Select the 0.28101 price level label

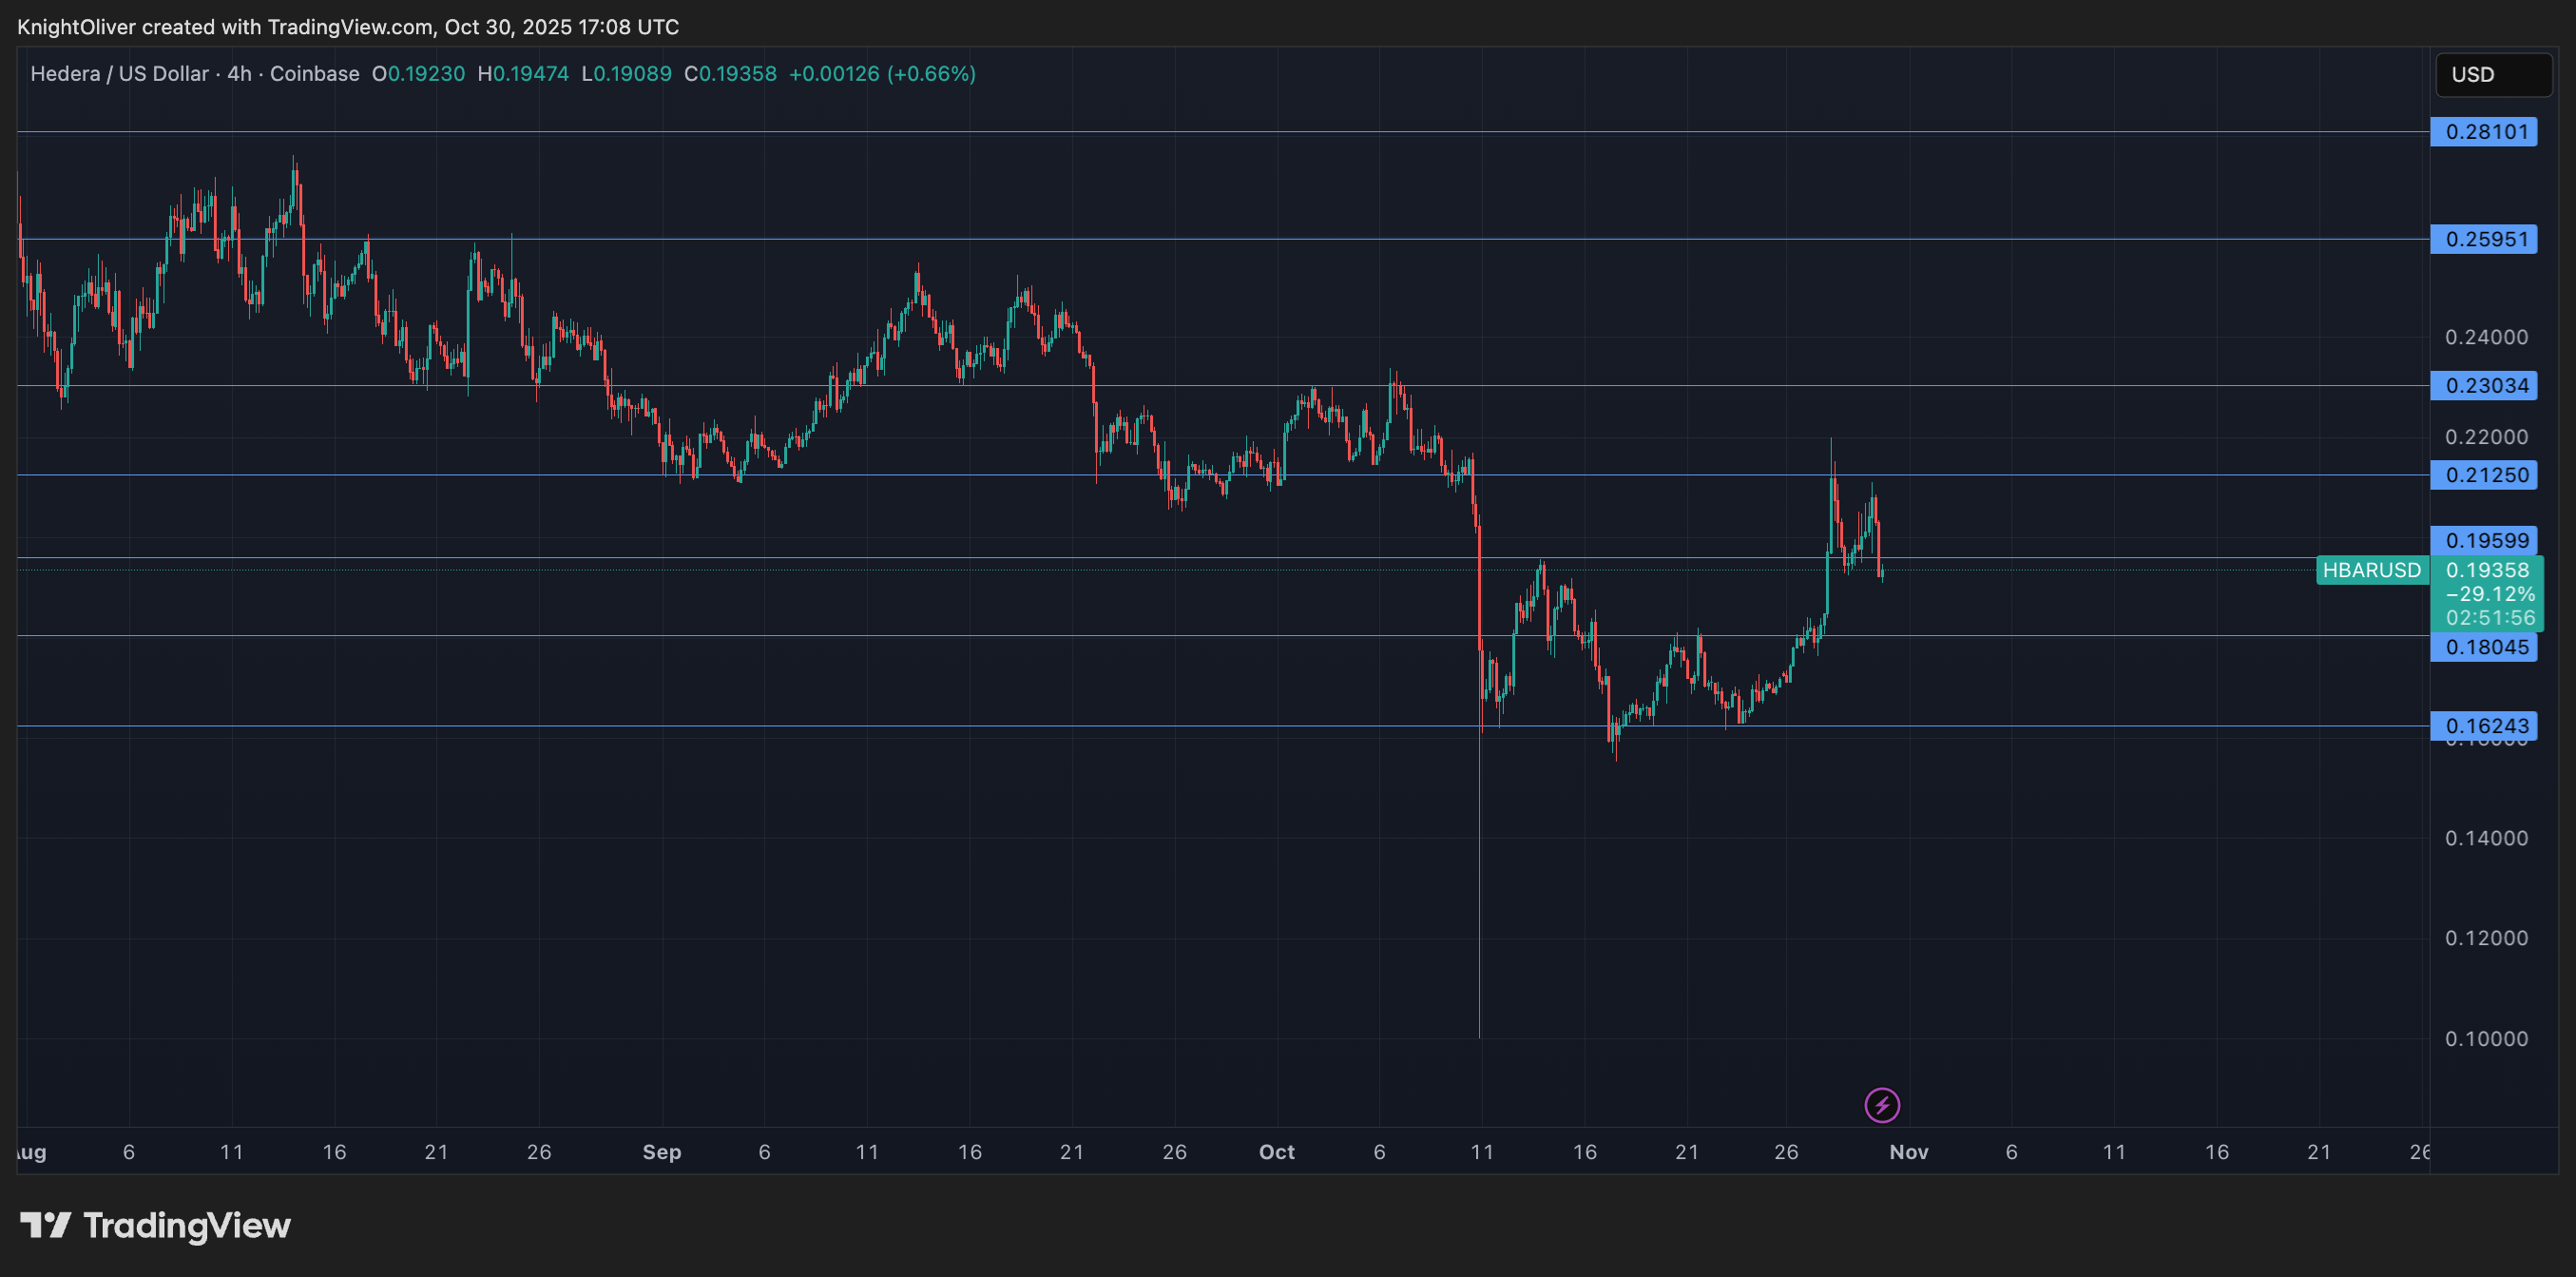pyautogui.click(x=2484, y=132)
